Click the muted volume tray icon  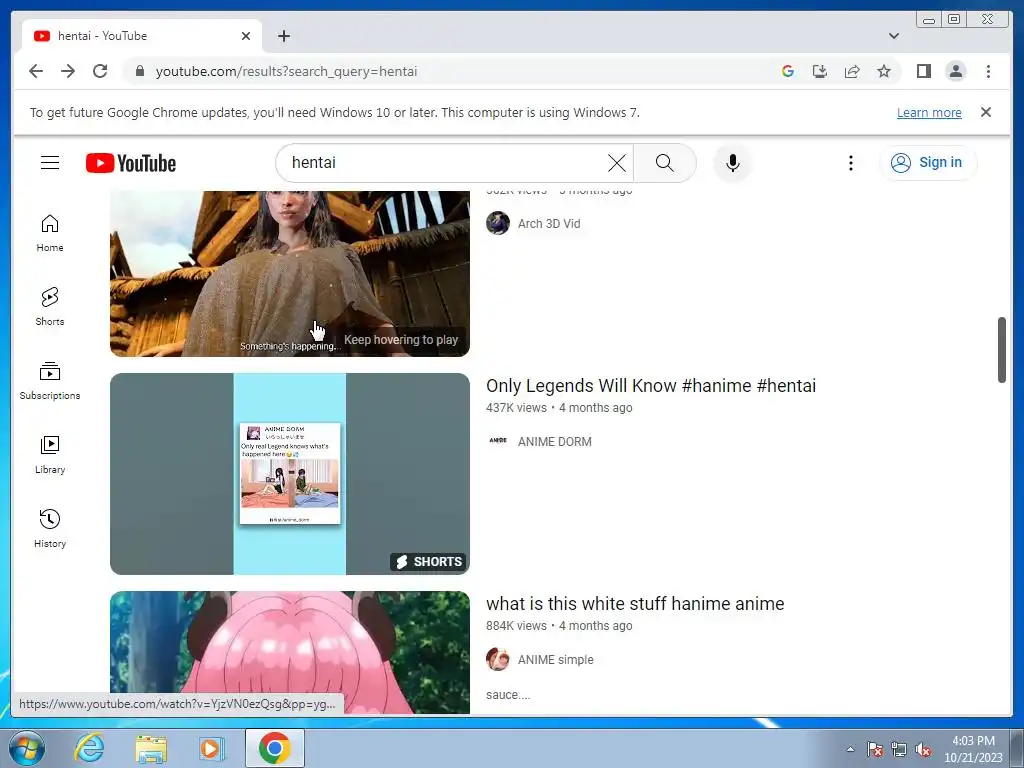[923, 749]
